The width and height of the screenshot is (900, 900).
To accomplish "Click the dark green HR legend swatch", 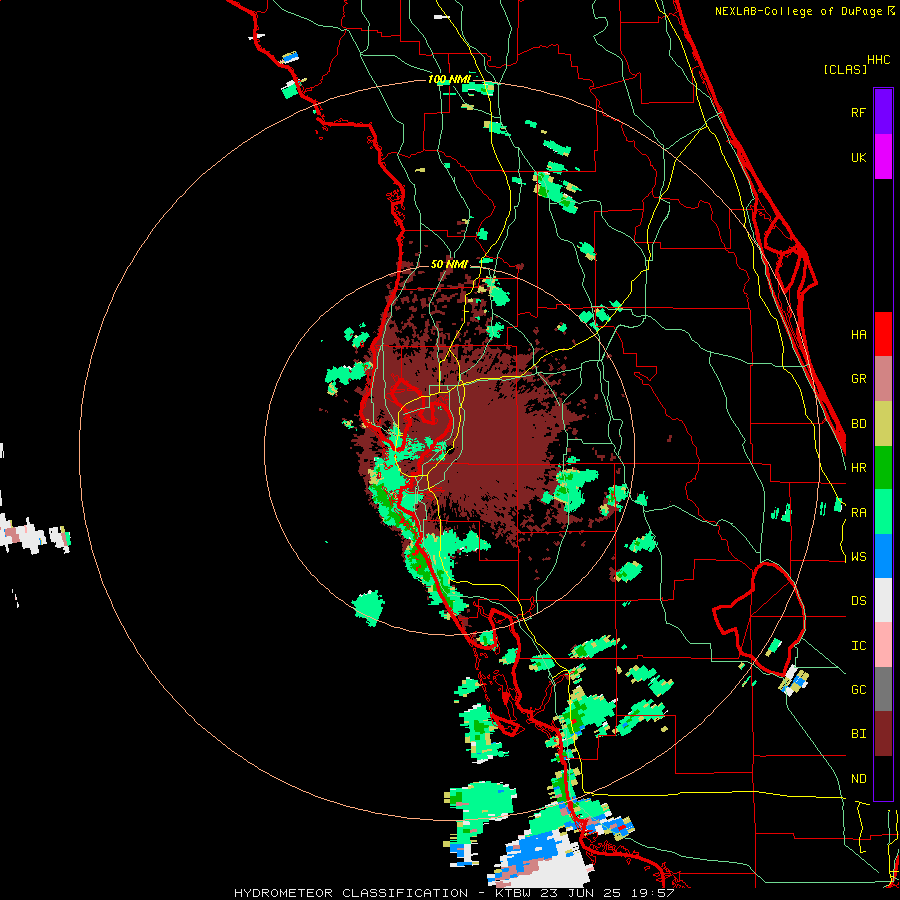I will pos(883,468).
